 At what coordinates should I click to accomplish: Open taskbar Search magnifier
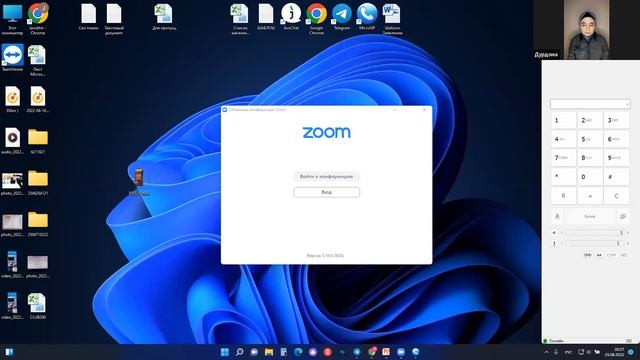pos(240,352)
